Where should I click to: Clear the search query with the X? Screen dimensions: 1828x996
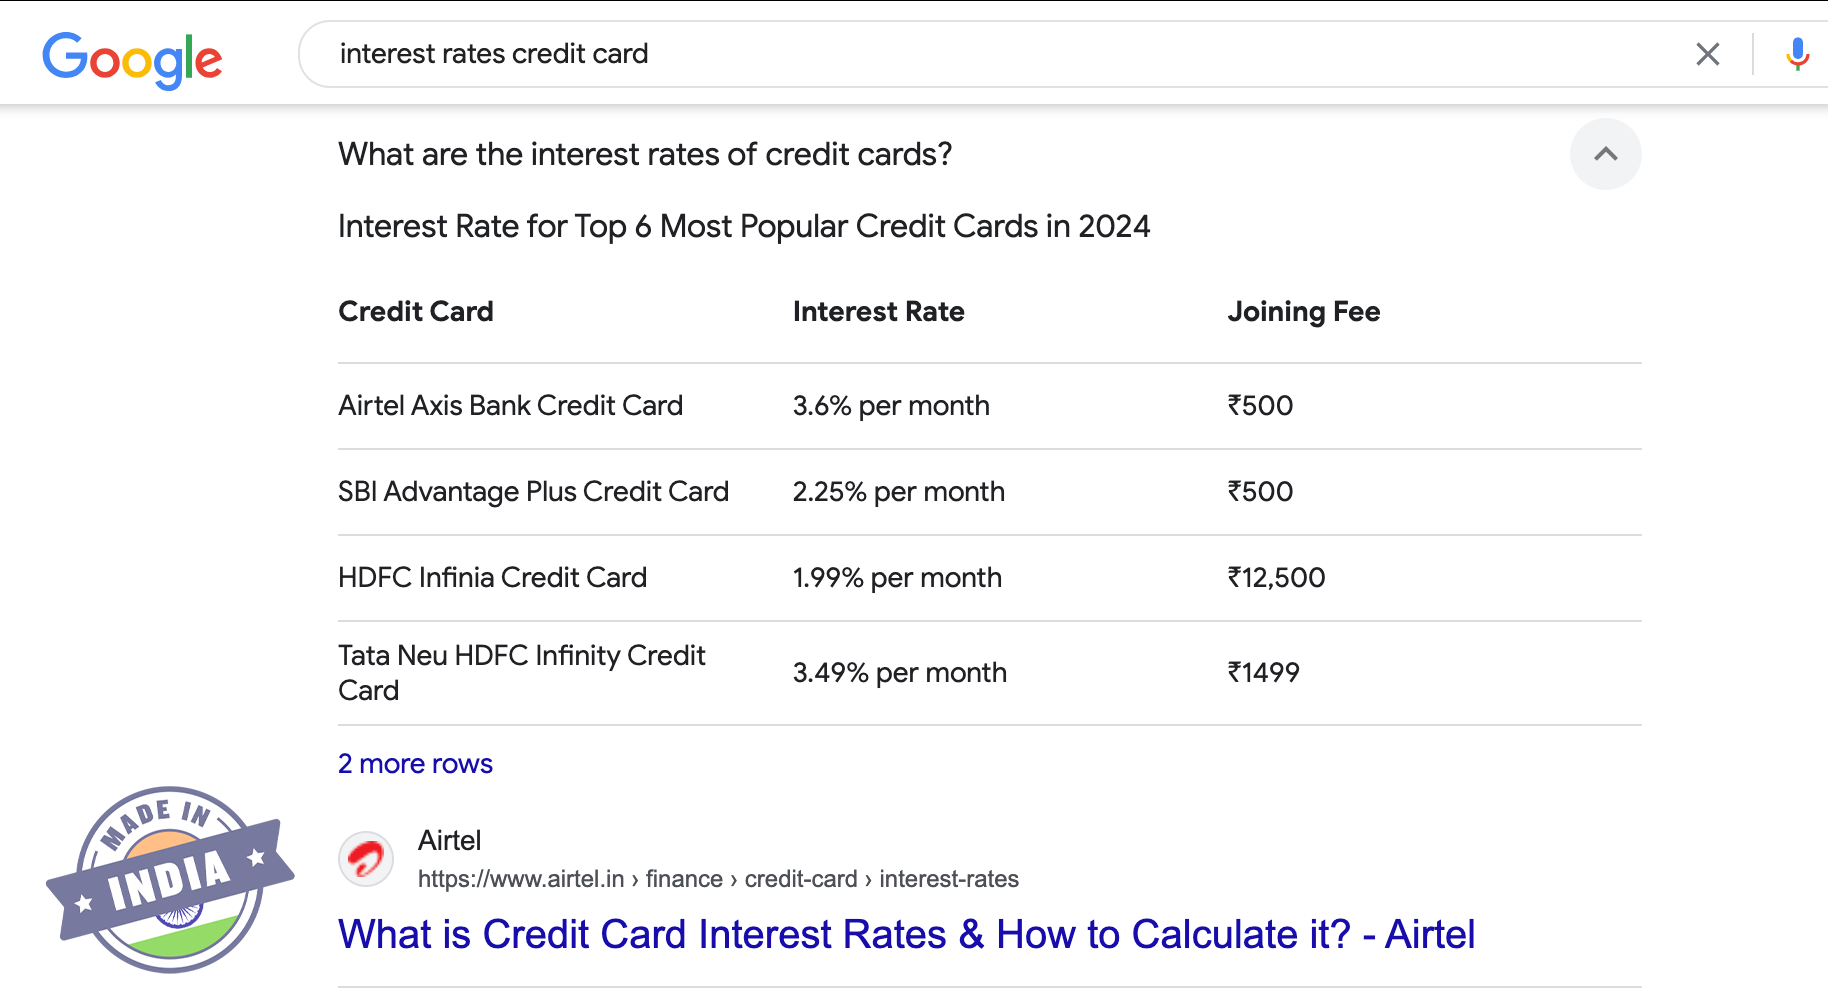point(1707,54)
